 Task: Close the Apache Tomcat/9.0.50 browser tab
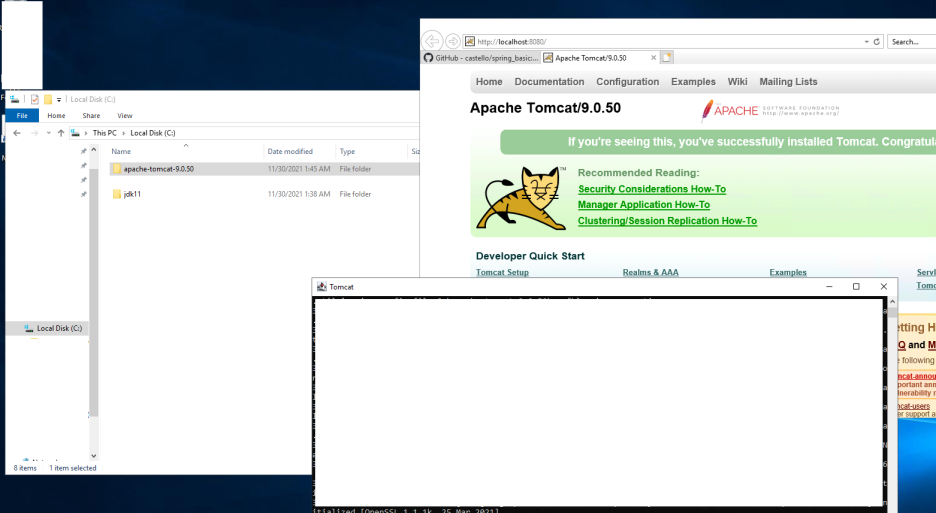[654, 58]
